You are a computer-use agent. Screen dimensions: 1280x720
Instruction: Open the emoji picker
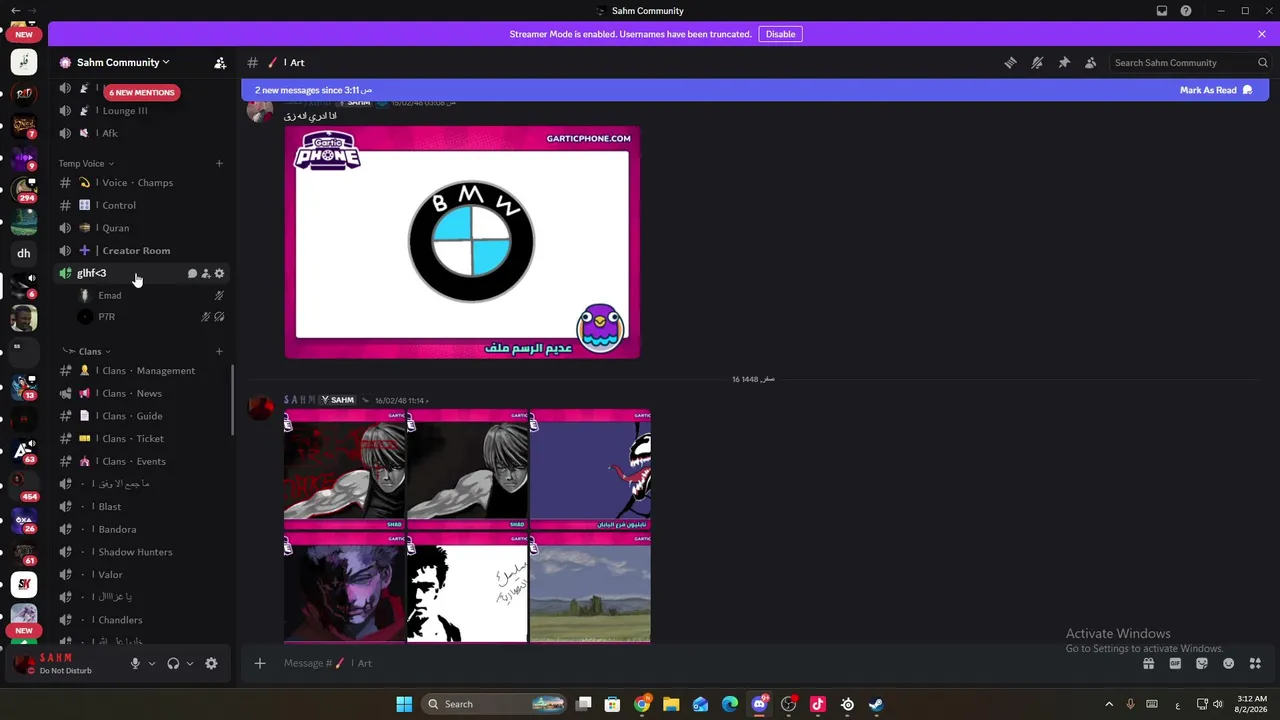pyautogui.click(x=1229, y=663)
